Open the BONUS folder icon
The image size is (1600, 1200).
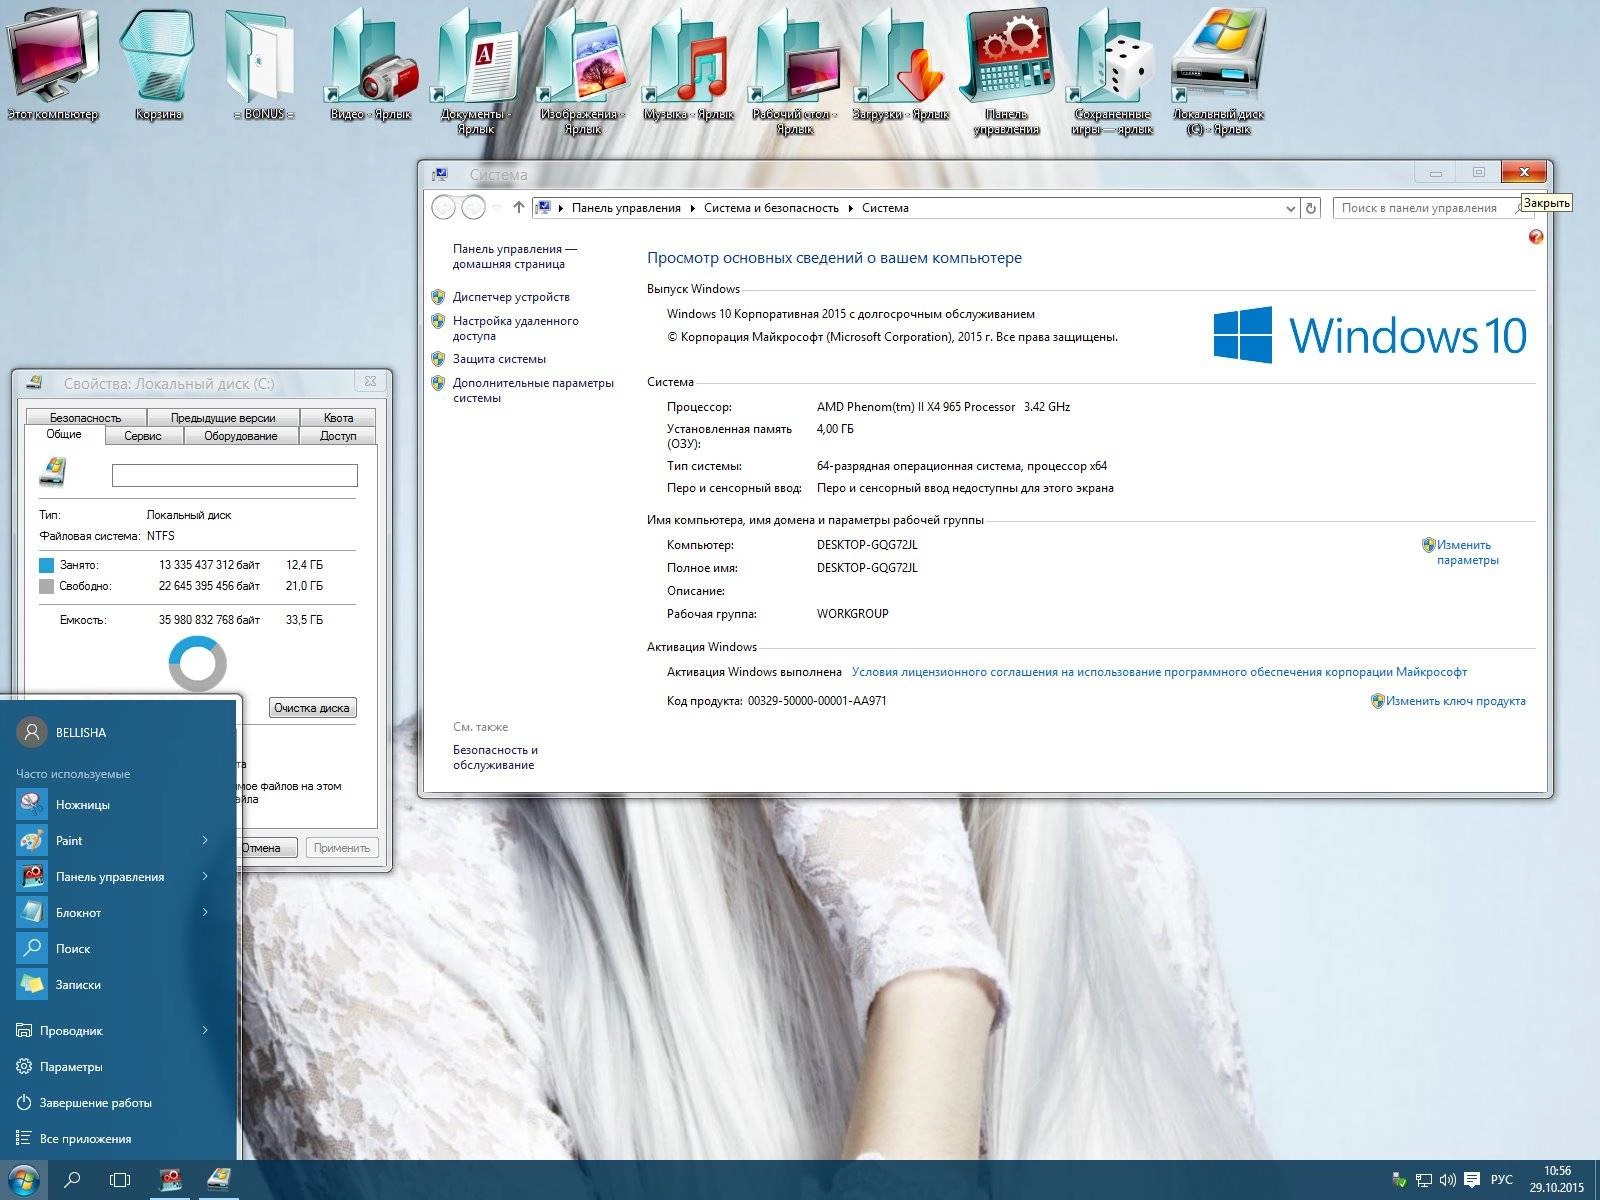pos(264,65)
